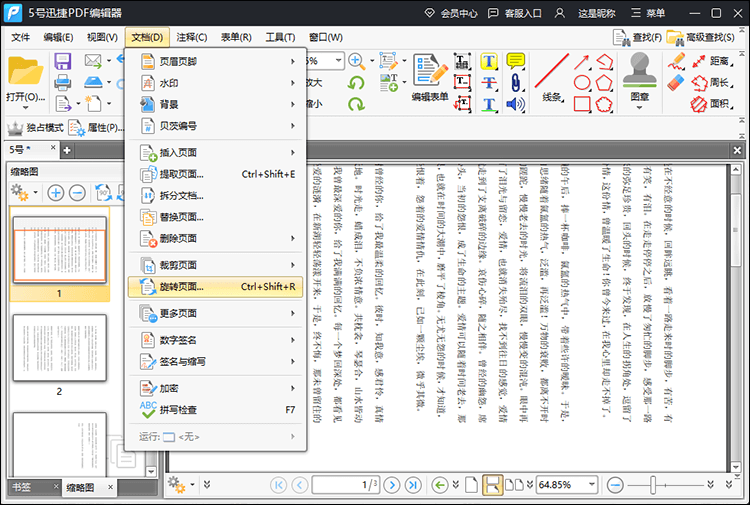Screen dimensions: 750x505
Task: Click the zoom slider handle
Action: click(x=653, y=485)
